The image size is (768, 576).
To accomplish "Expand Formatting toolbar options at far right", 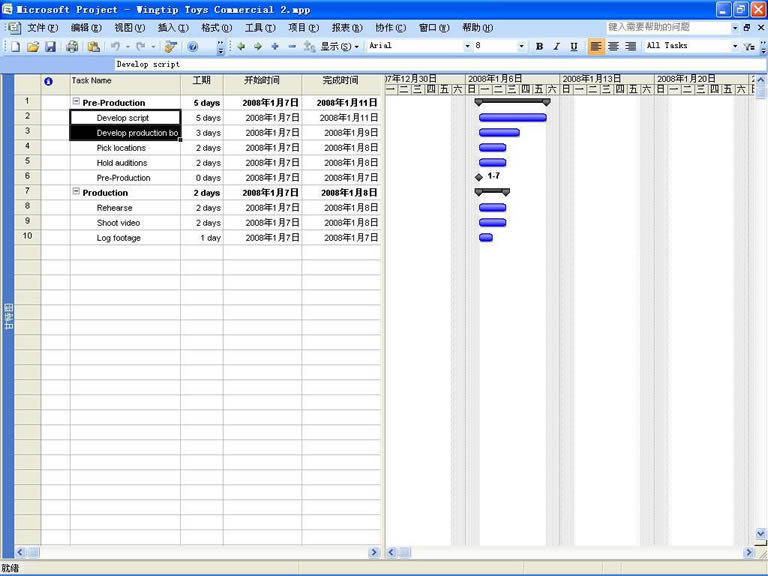I will [763, 47].
